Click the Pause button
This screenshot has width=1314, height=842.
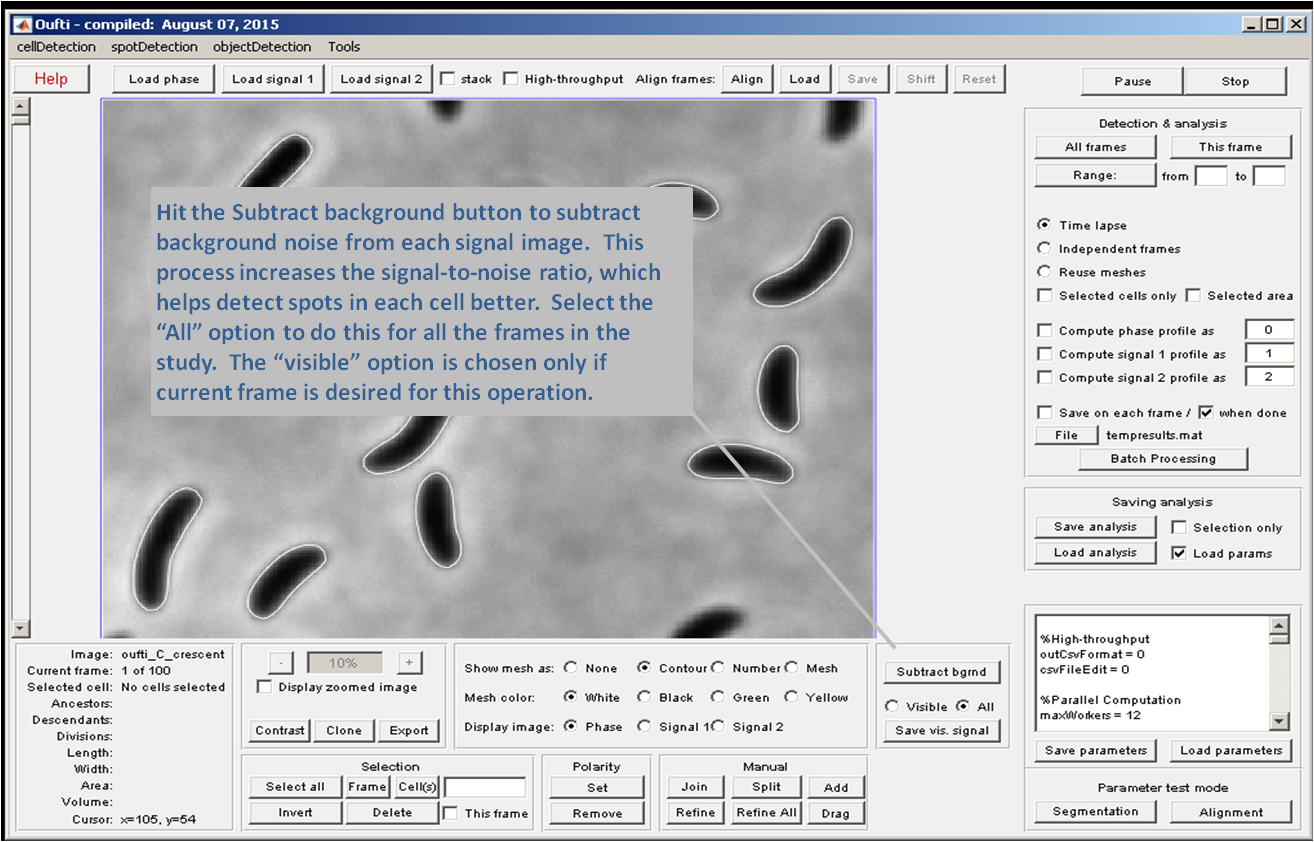point(1133,81)
